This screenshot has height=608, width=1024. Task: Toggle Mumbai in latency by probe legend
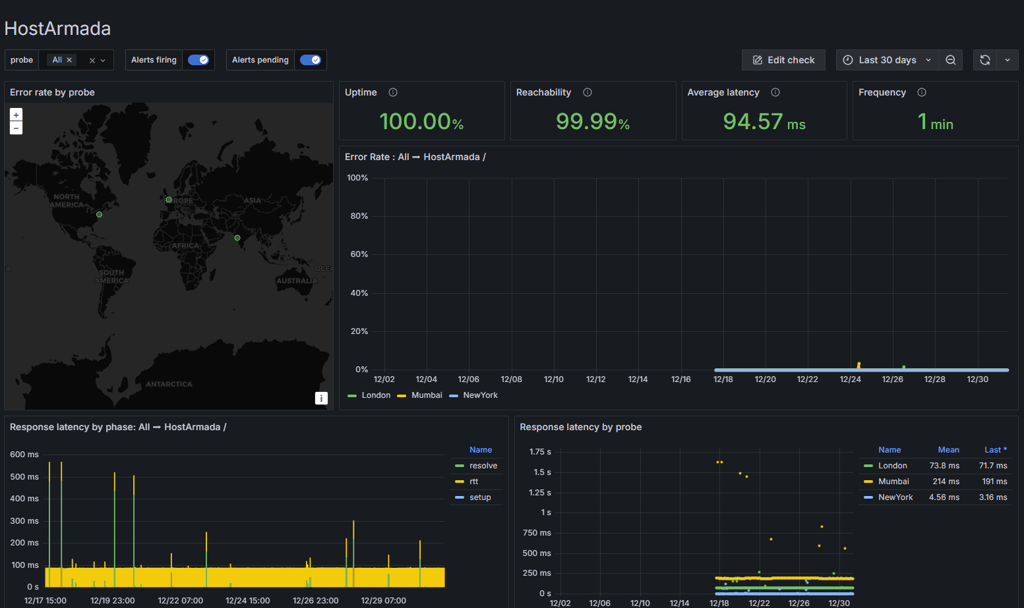click(x=893, y=481)
